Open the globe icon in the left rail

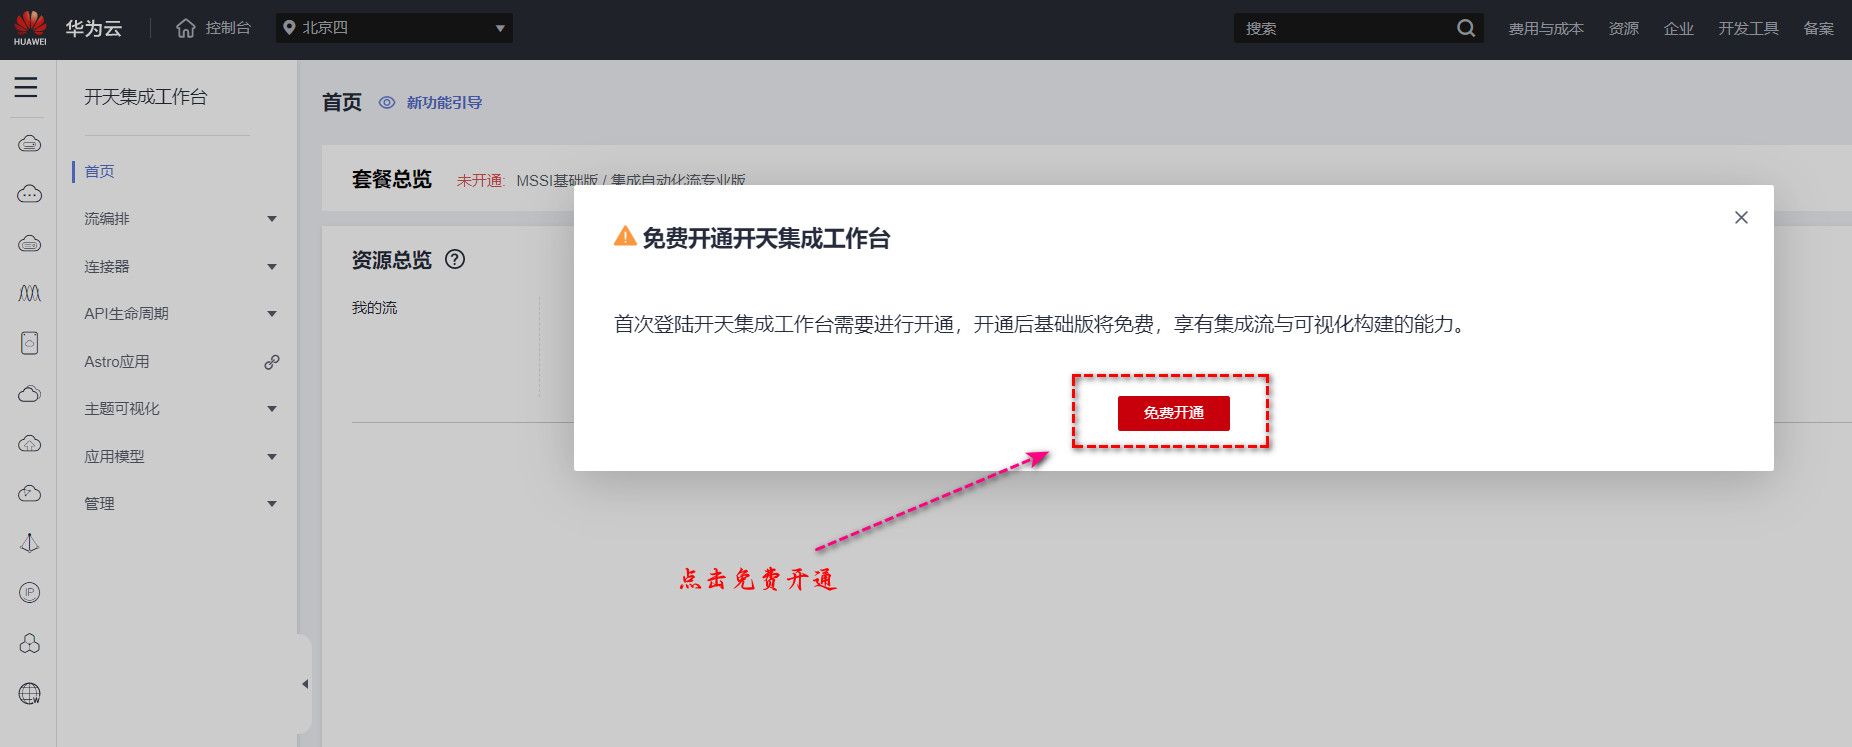click(30, 693)
